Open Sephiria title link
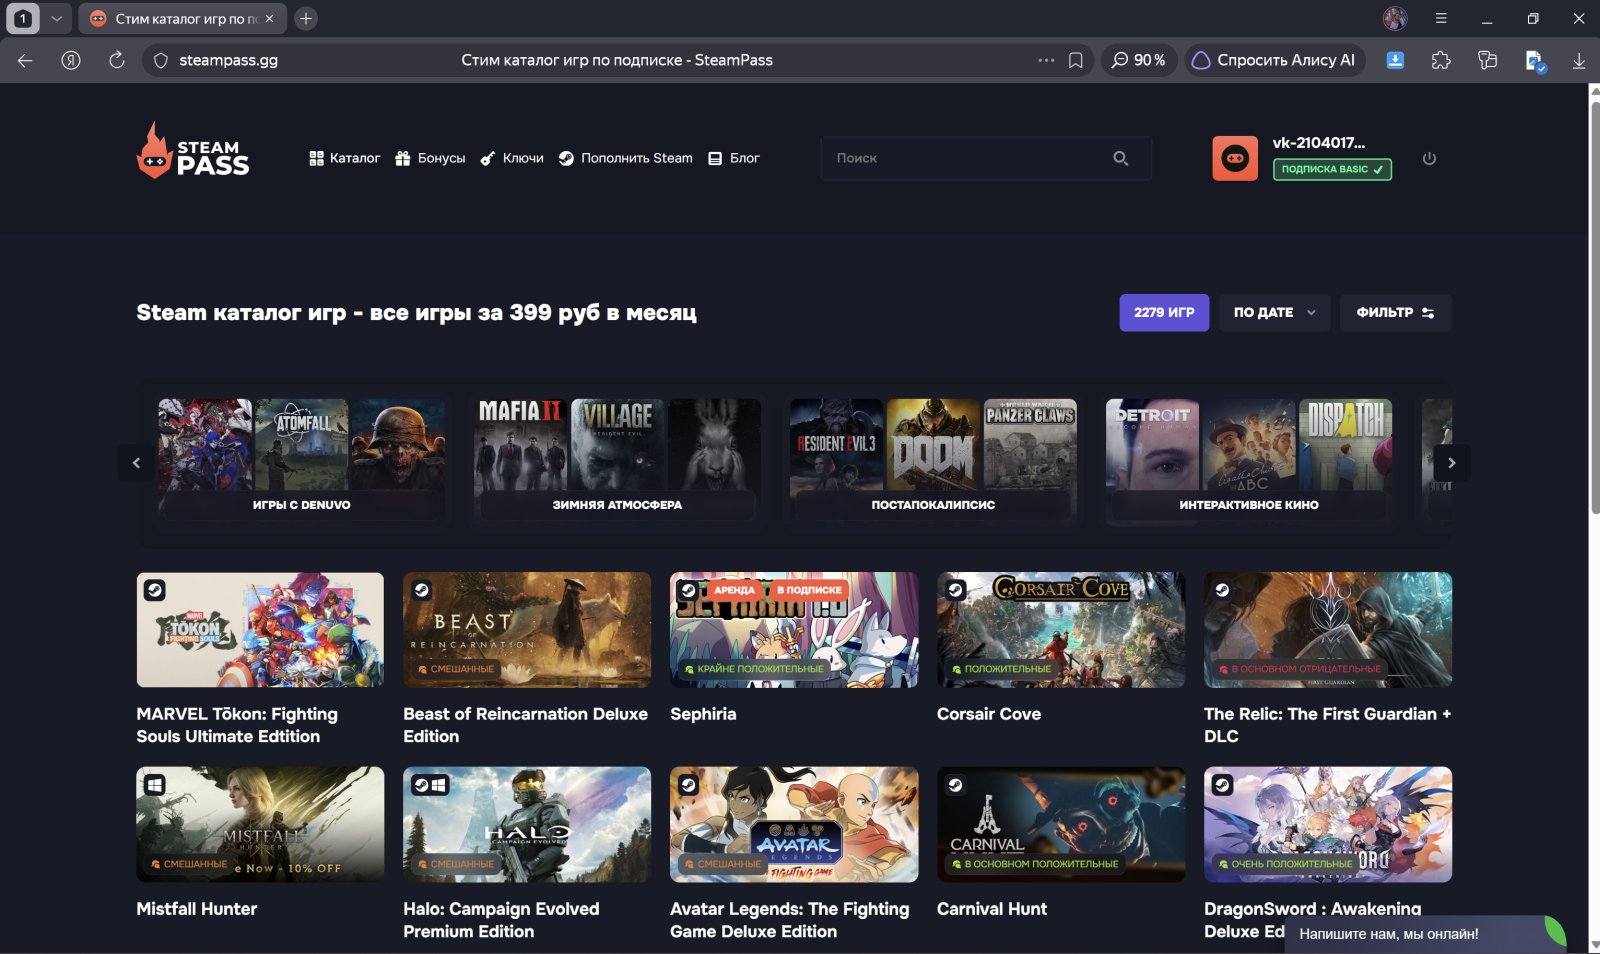Screen dimensions: 1600x954 703,714
